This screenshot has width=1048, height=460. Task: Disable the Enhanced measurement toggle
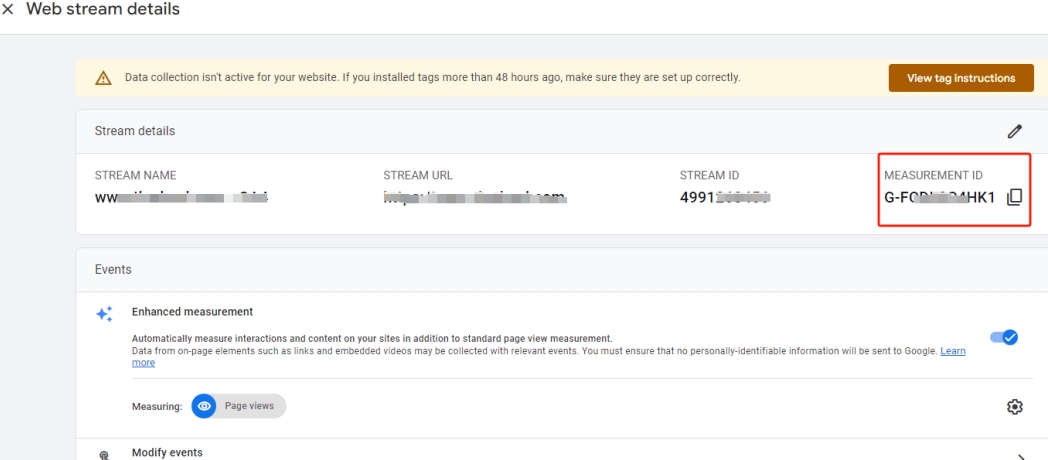click(x=1004, y=337)
